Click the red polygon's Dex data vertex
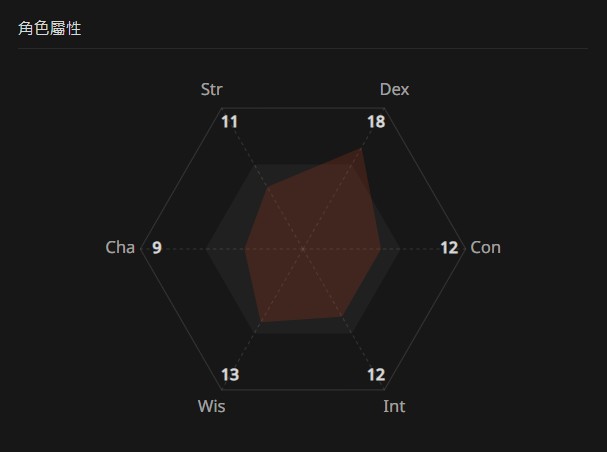The width and height of the screenshot is (607, 452). 361,148
